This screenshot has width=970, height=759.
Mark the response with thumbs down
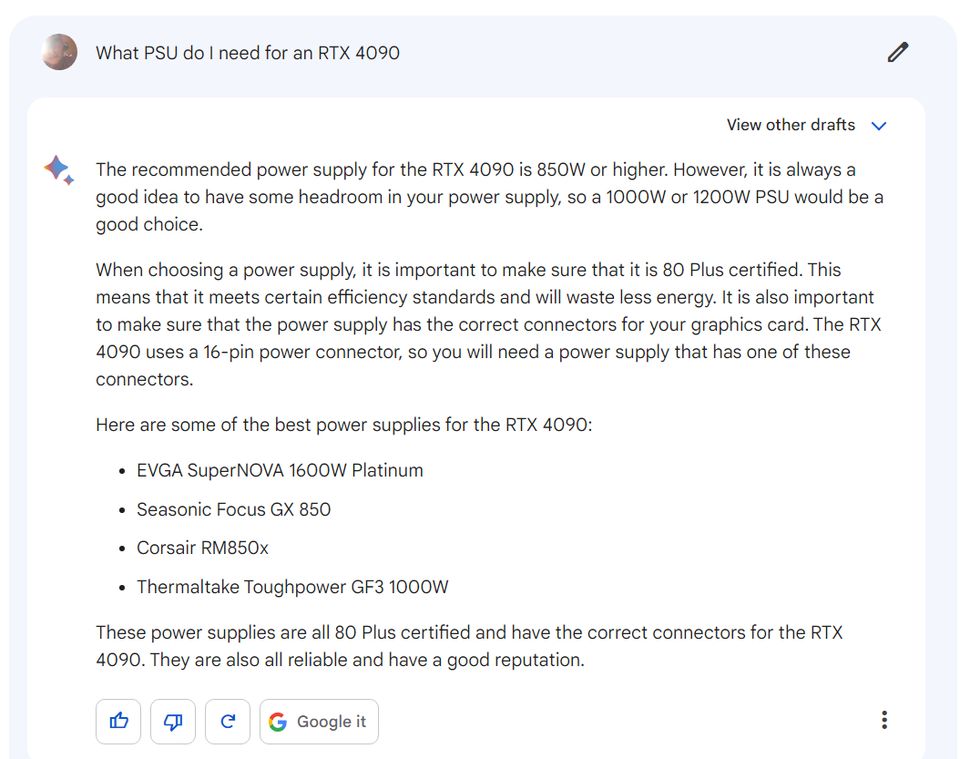point(173,721)
